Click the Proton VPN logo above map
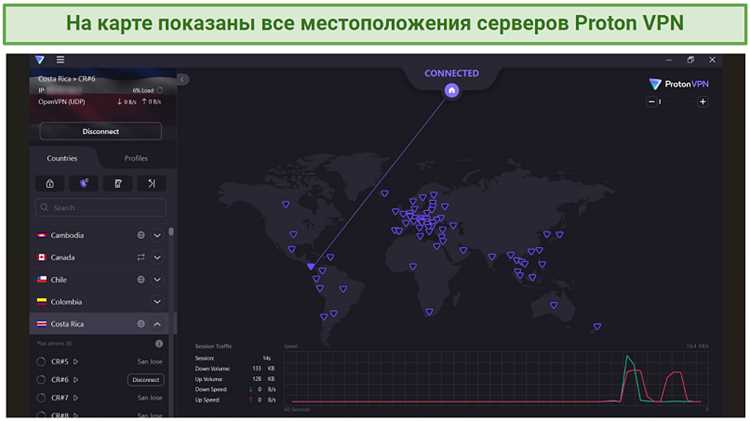This screenshot has height=421, width=750. [x=679, y=84]
